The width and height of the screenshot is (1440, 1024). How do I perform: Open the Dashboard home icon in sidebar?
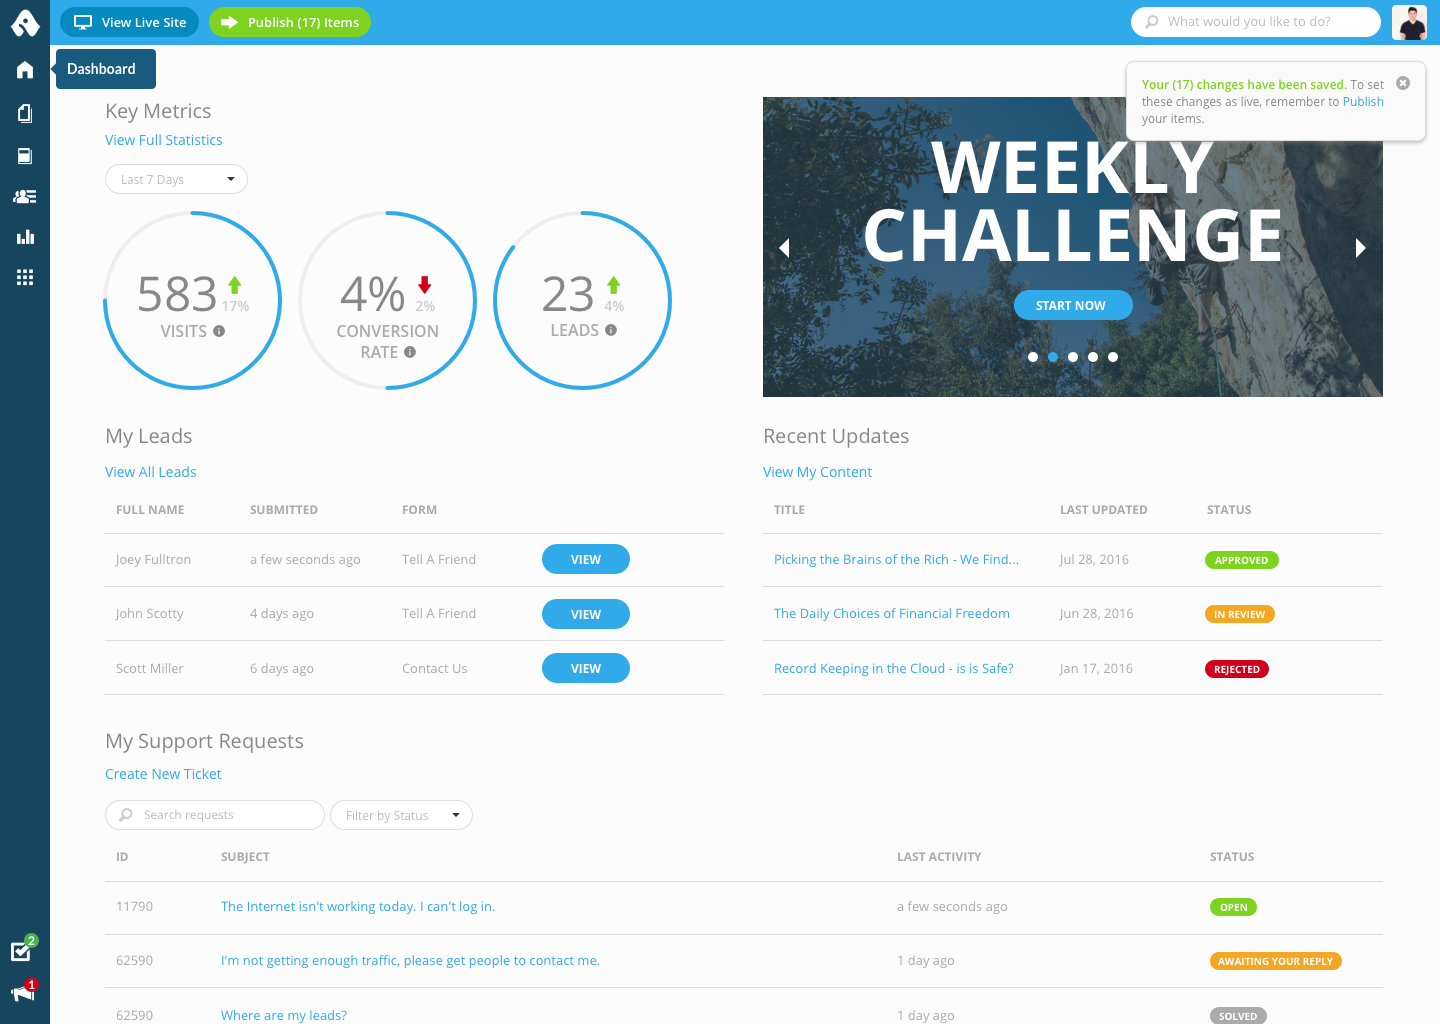(25, 70)
